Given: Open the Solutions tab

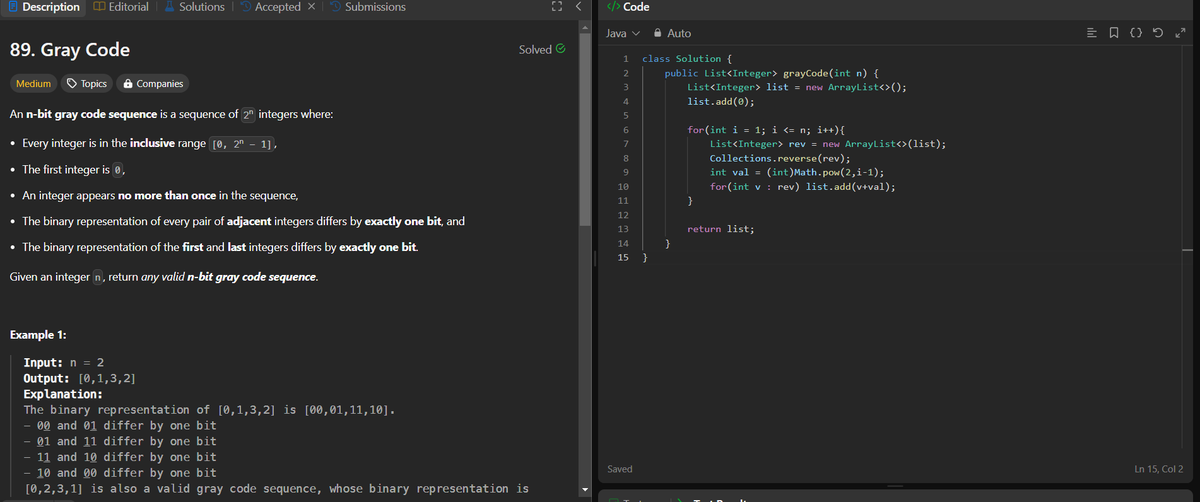Looking at the screenshot, I should 194,7.
